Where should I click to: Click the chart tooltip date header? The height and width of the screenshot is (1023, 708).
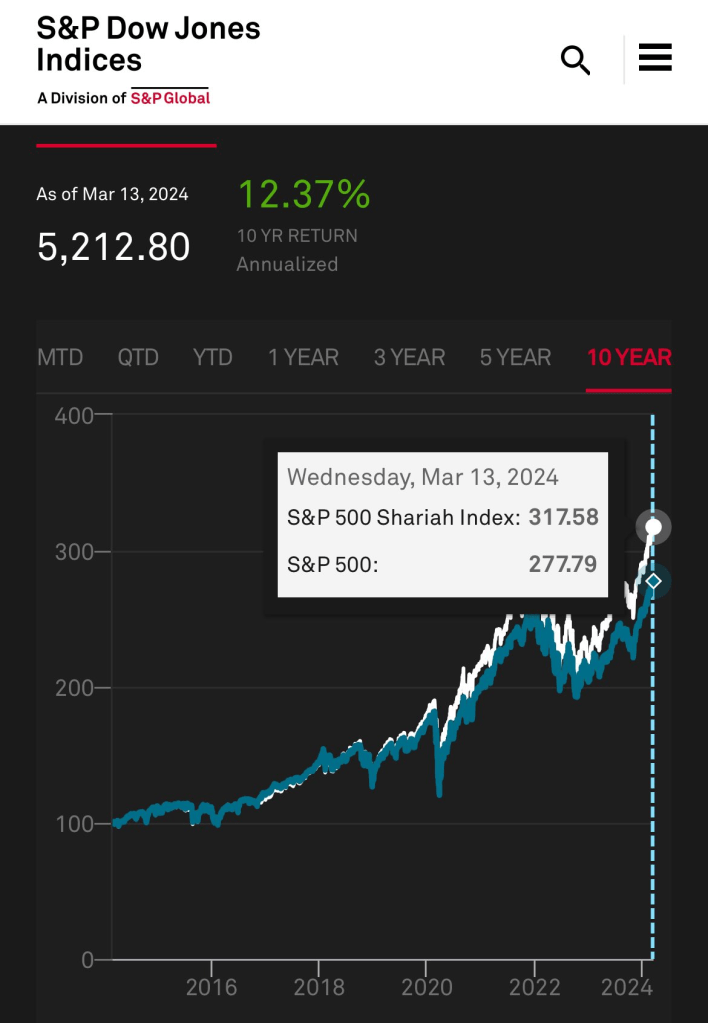[422, 477]
